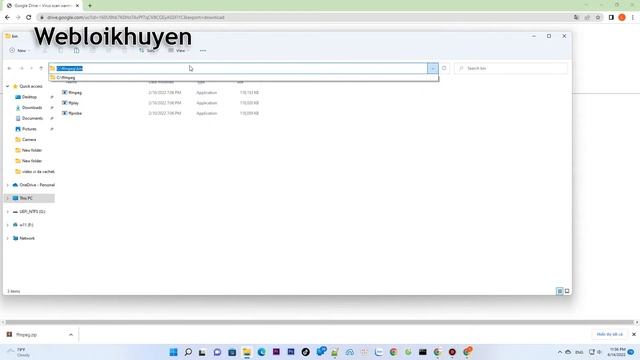The width and height of the screenshot is (640, 360).
Task: Show hidden system tray icons
Action: 560,352
